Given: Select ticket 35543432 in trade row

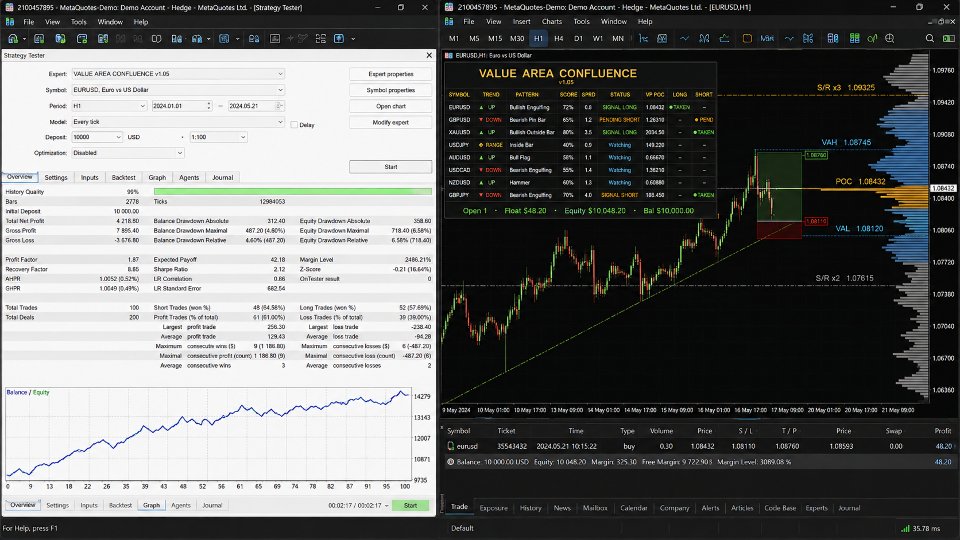Looking at the screenshot, I should (x=512, y=446).
